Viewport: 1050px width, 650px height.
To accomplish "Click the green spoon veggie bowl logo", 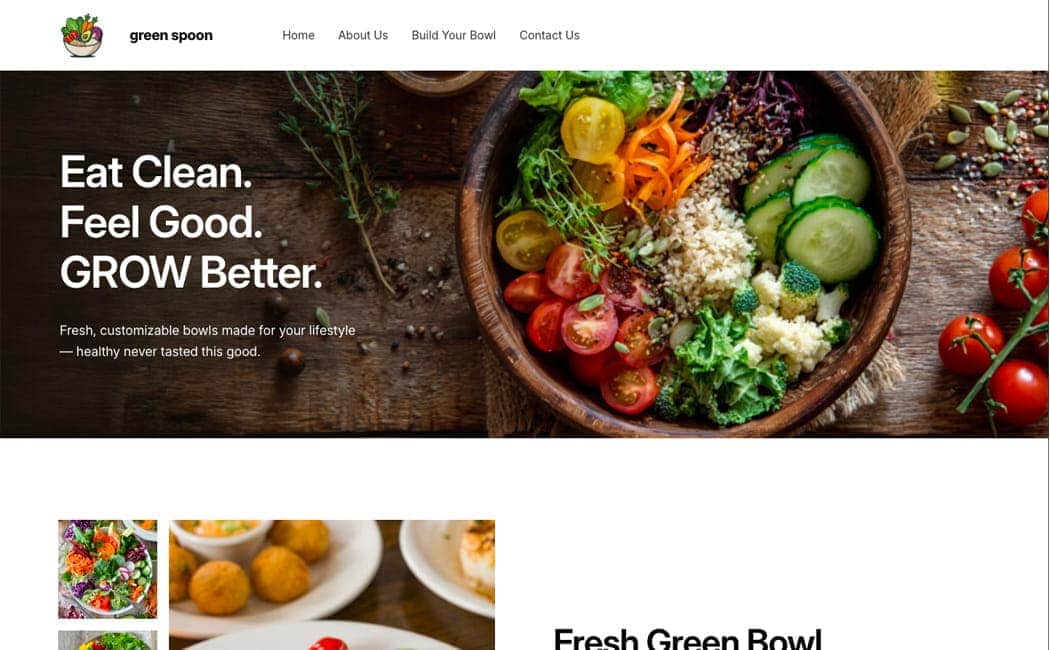I will coord(82,35).
